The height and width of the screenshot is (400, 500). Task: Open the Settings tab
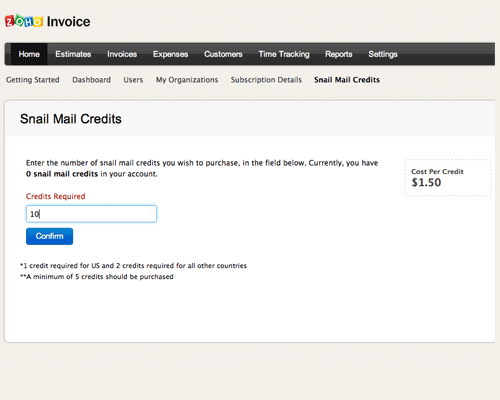tap(383, 54)
